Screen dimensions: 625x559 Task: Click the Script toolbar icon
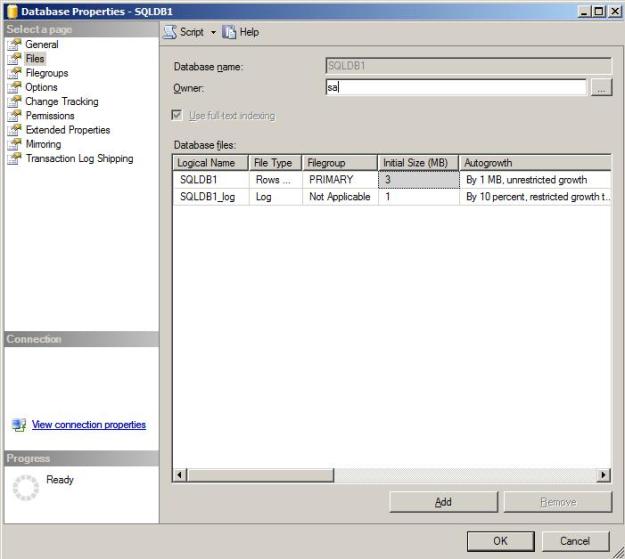pyautogui.click(x=170, y=32)
